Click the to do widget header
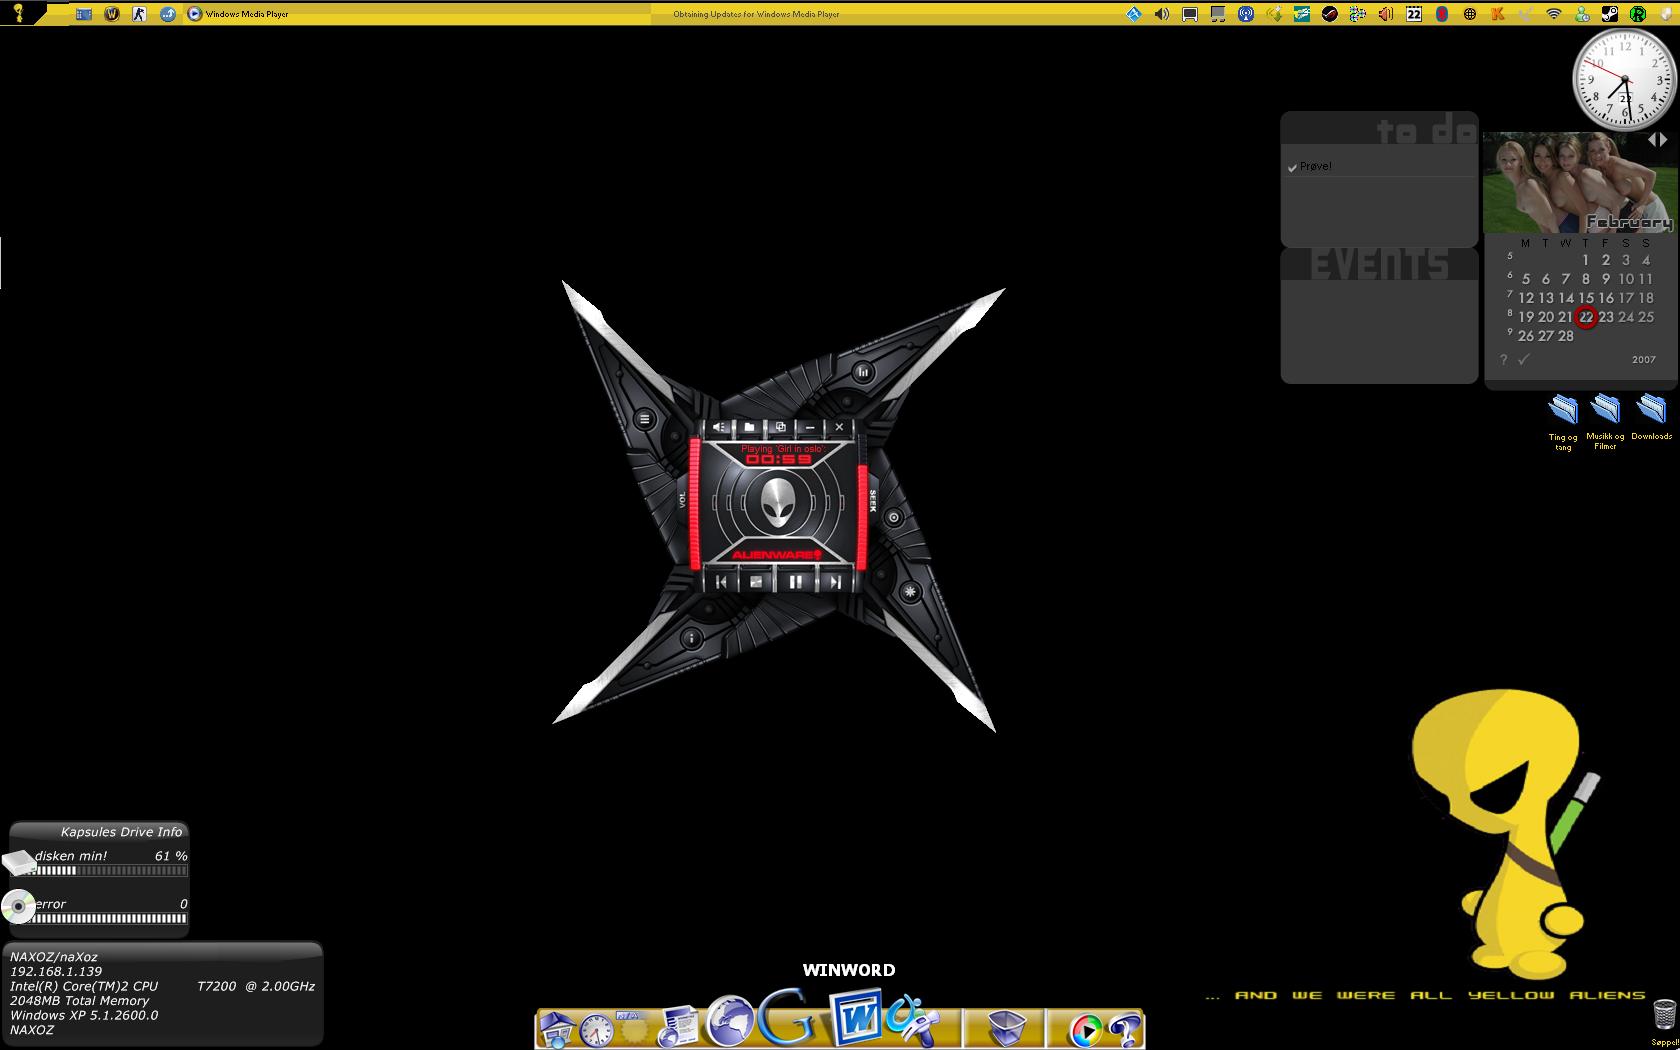1680x1050 pixels. tap(1426, 131)
